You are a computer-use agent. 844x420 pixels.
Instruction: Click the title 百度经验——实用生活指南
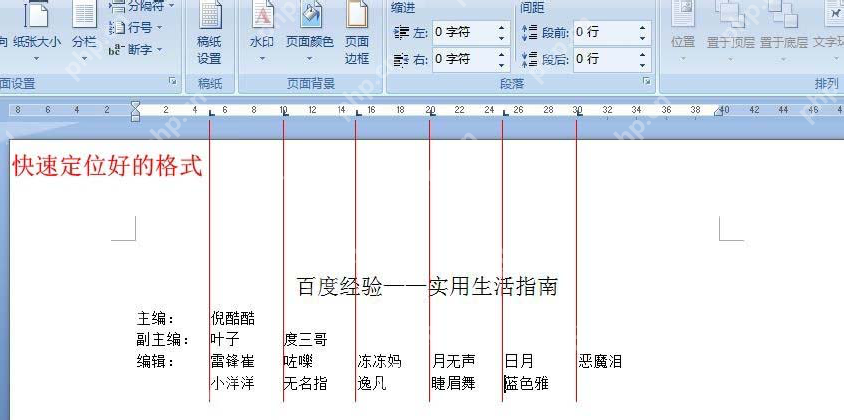click(x=427, y=286)
